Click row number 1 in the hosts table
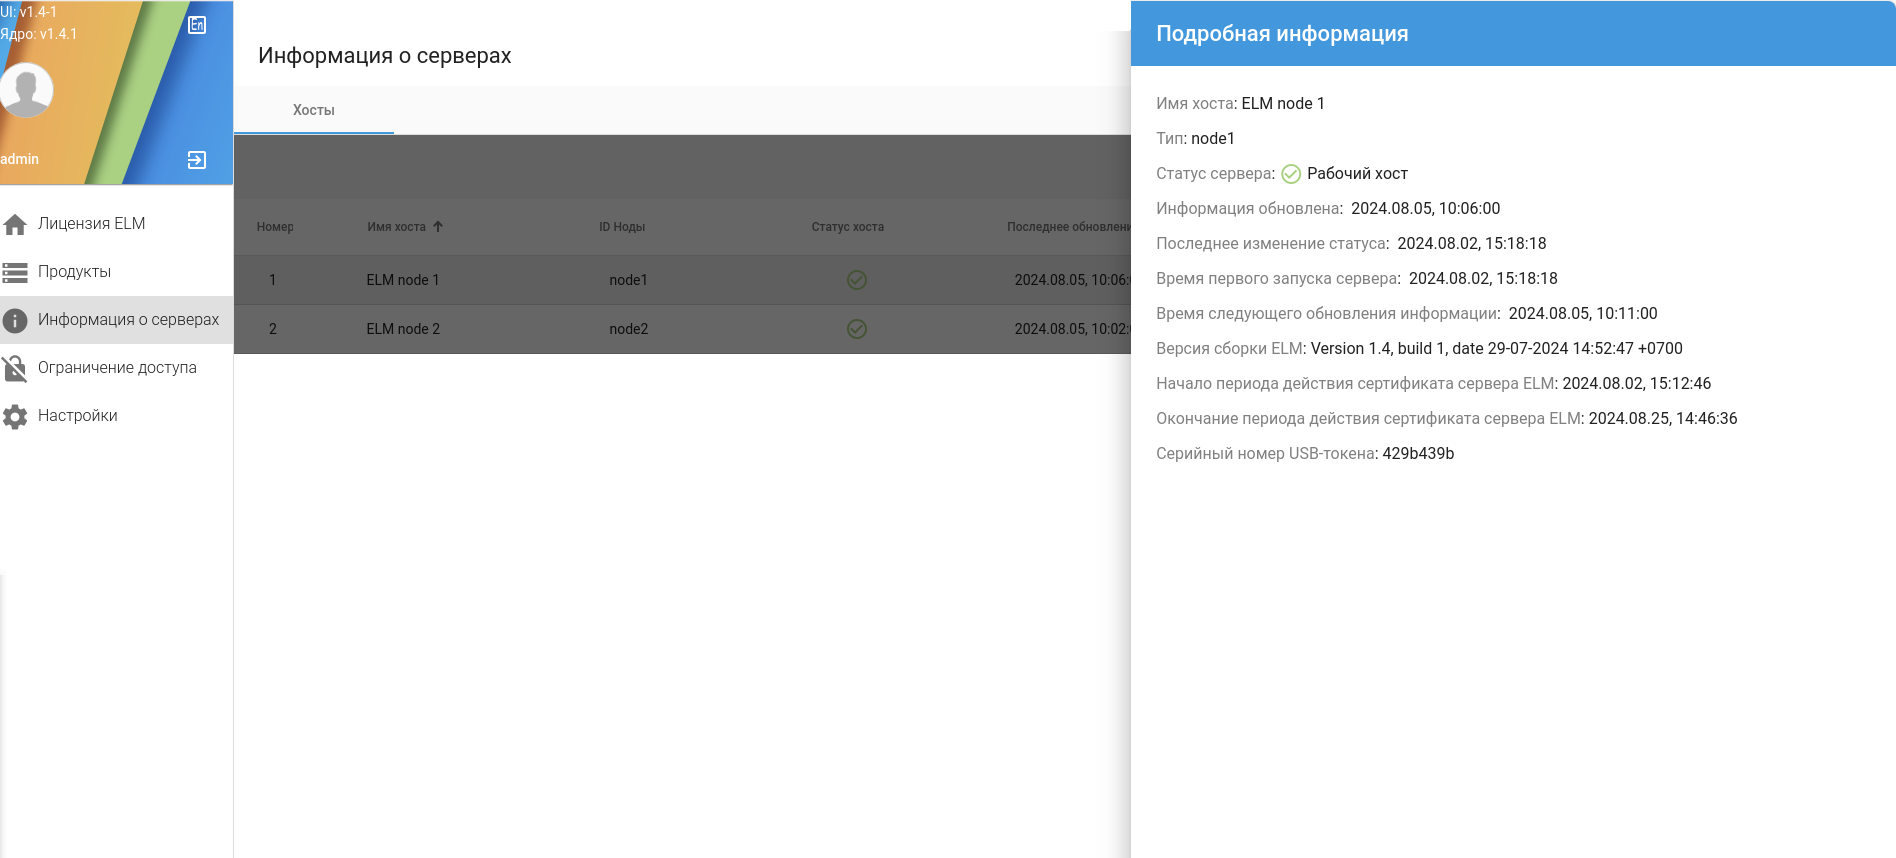 coord(272,280)
